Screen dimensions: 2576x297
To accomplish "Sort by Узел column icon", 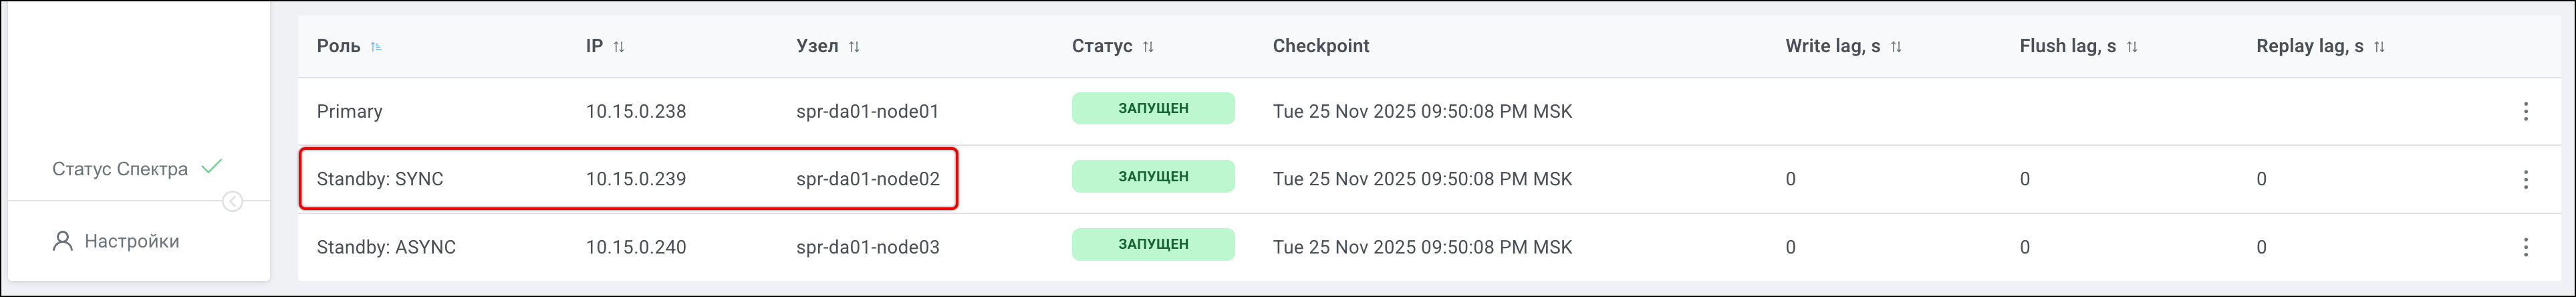I will (854, 47).
